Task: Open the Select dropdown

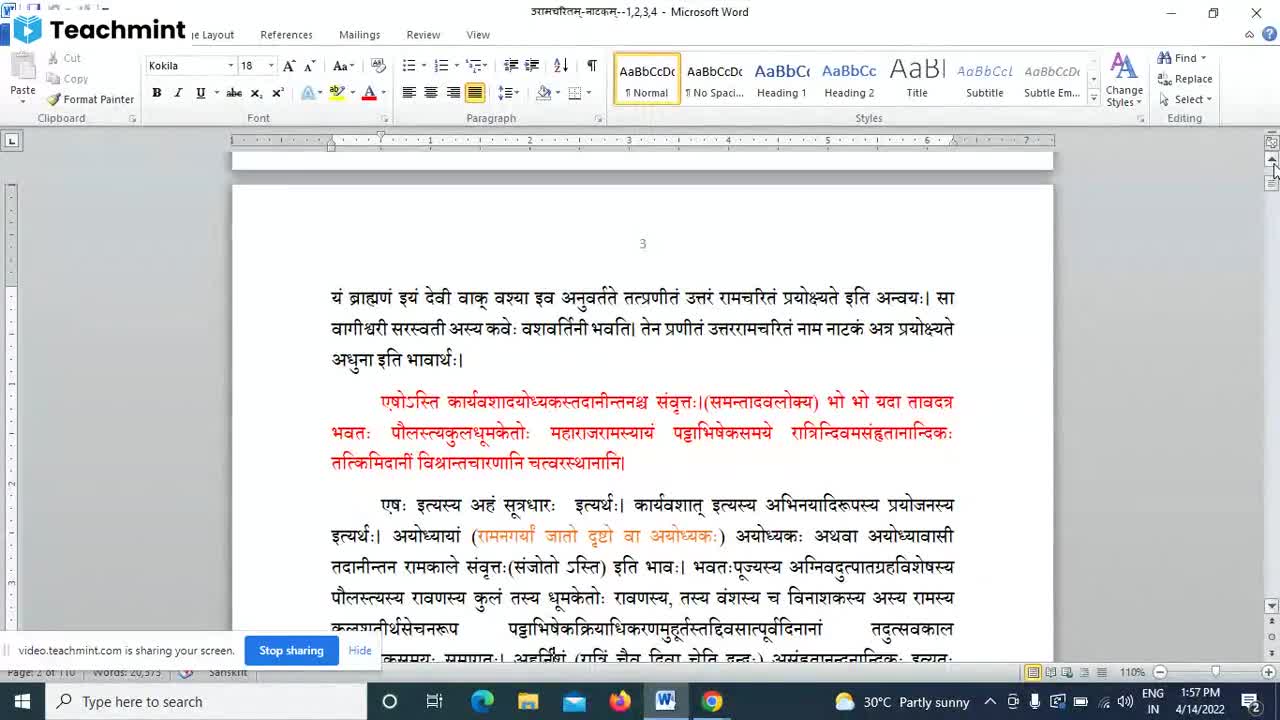Action: click(x=1186, y=99)
